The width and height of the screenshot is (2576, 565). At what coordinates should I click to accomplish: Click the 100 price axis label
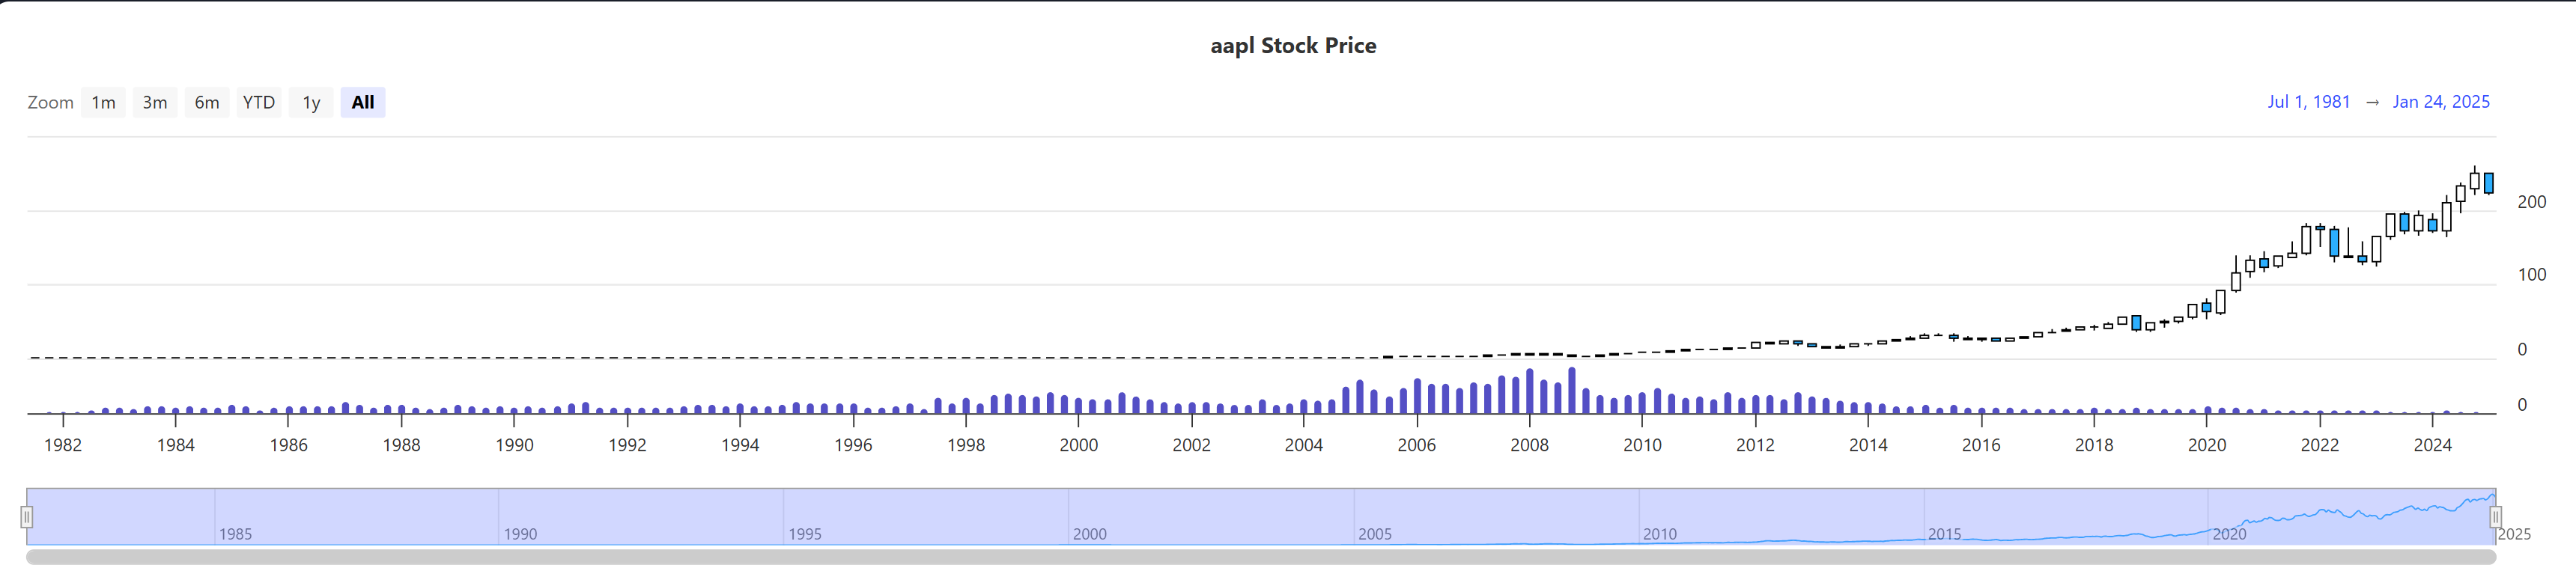[2531, 274]
